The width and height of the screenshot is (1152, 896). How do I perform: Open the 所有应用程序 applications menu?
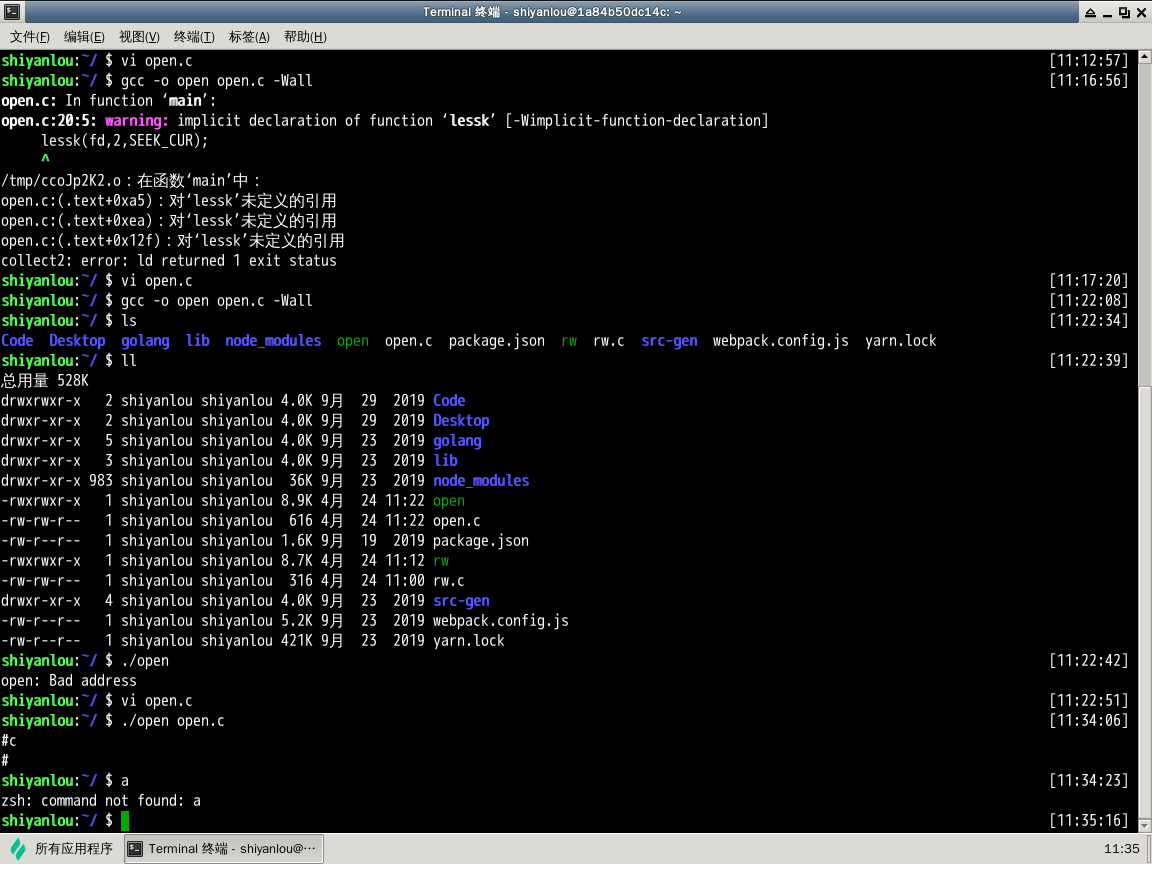[x=62, y=849]
